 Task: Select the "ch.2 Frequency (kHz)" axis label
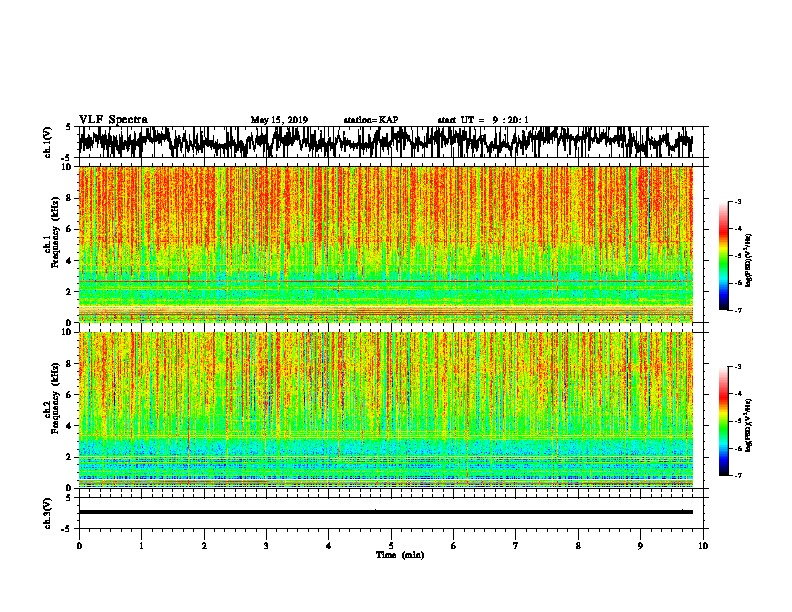(52, 398)
